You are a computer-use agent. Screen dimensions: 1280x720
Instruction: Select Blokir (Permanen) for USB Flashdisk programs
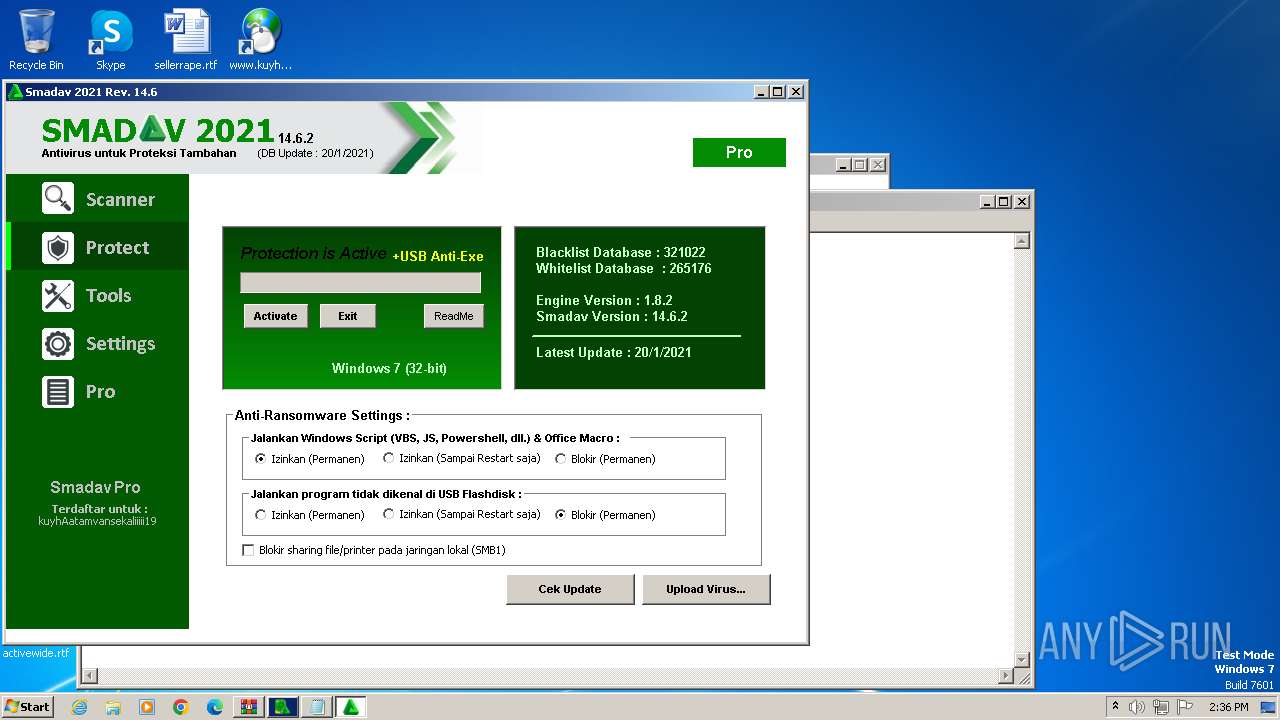(561, 515)
